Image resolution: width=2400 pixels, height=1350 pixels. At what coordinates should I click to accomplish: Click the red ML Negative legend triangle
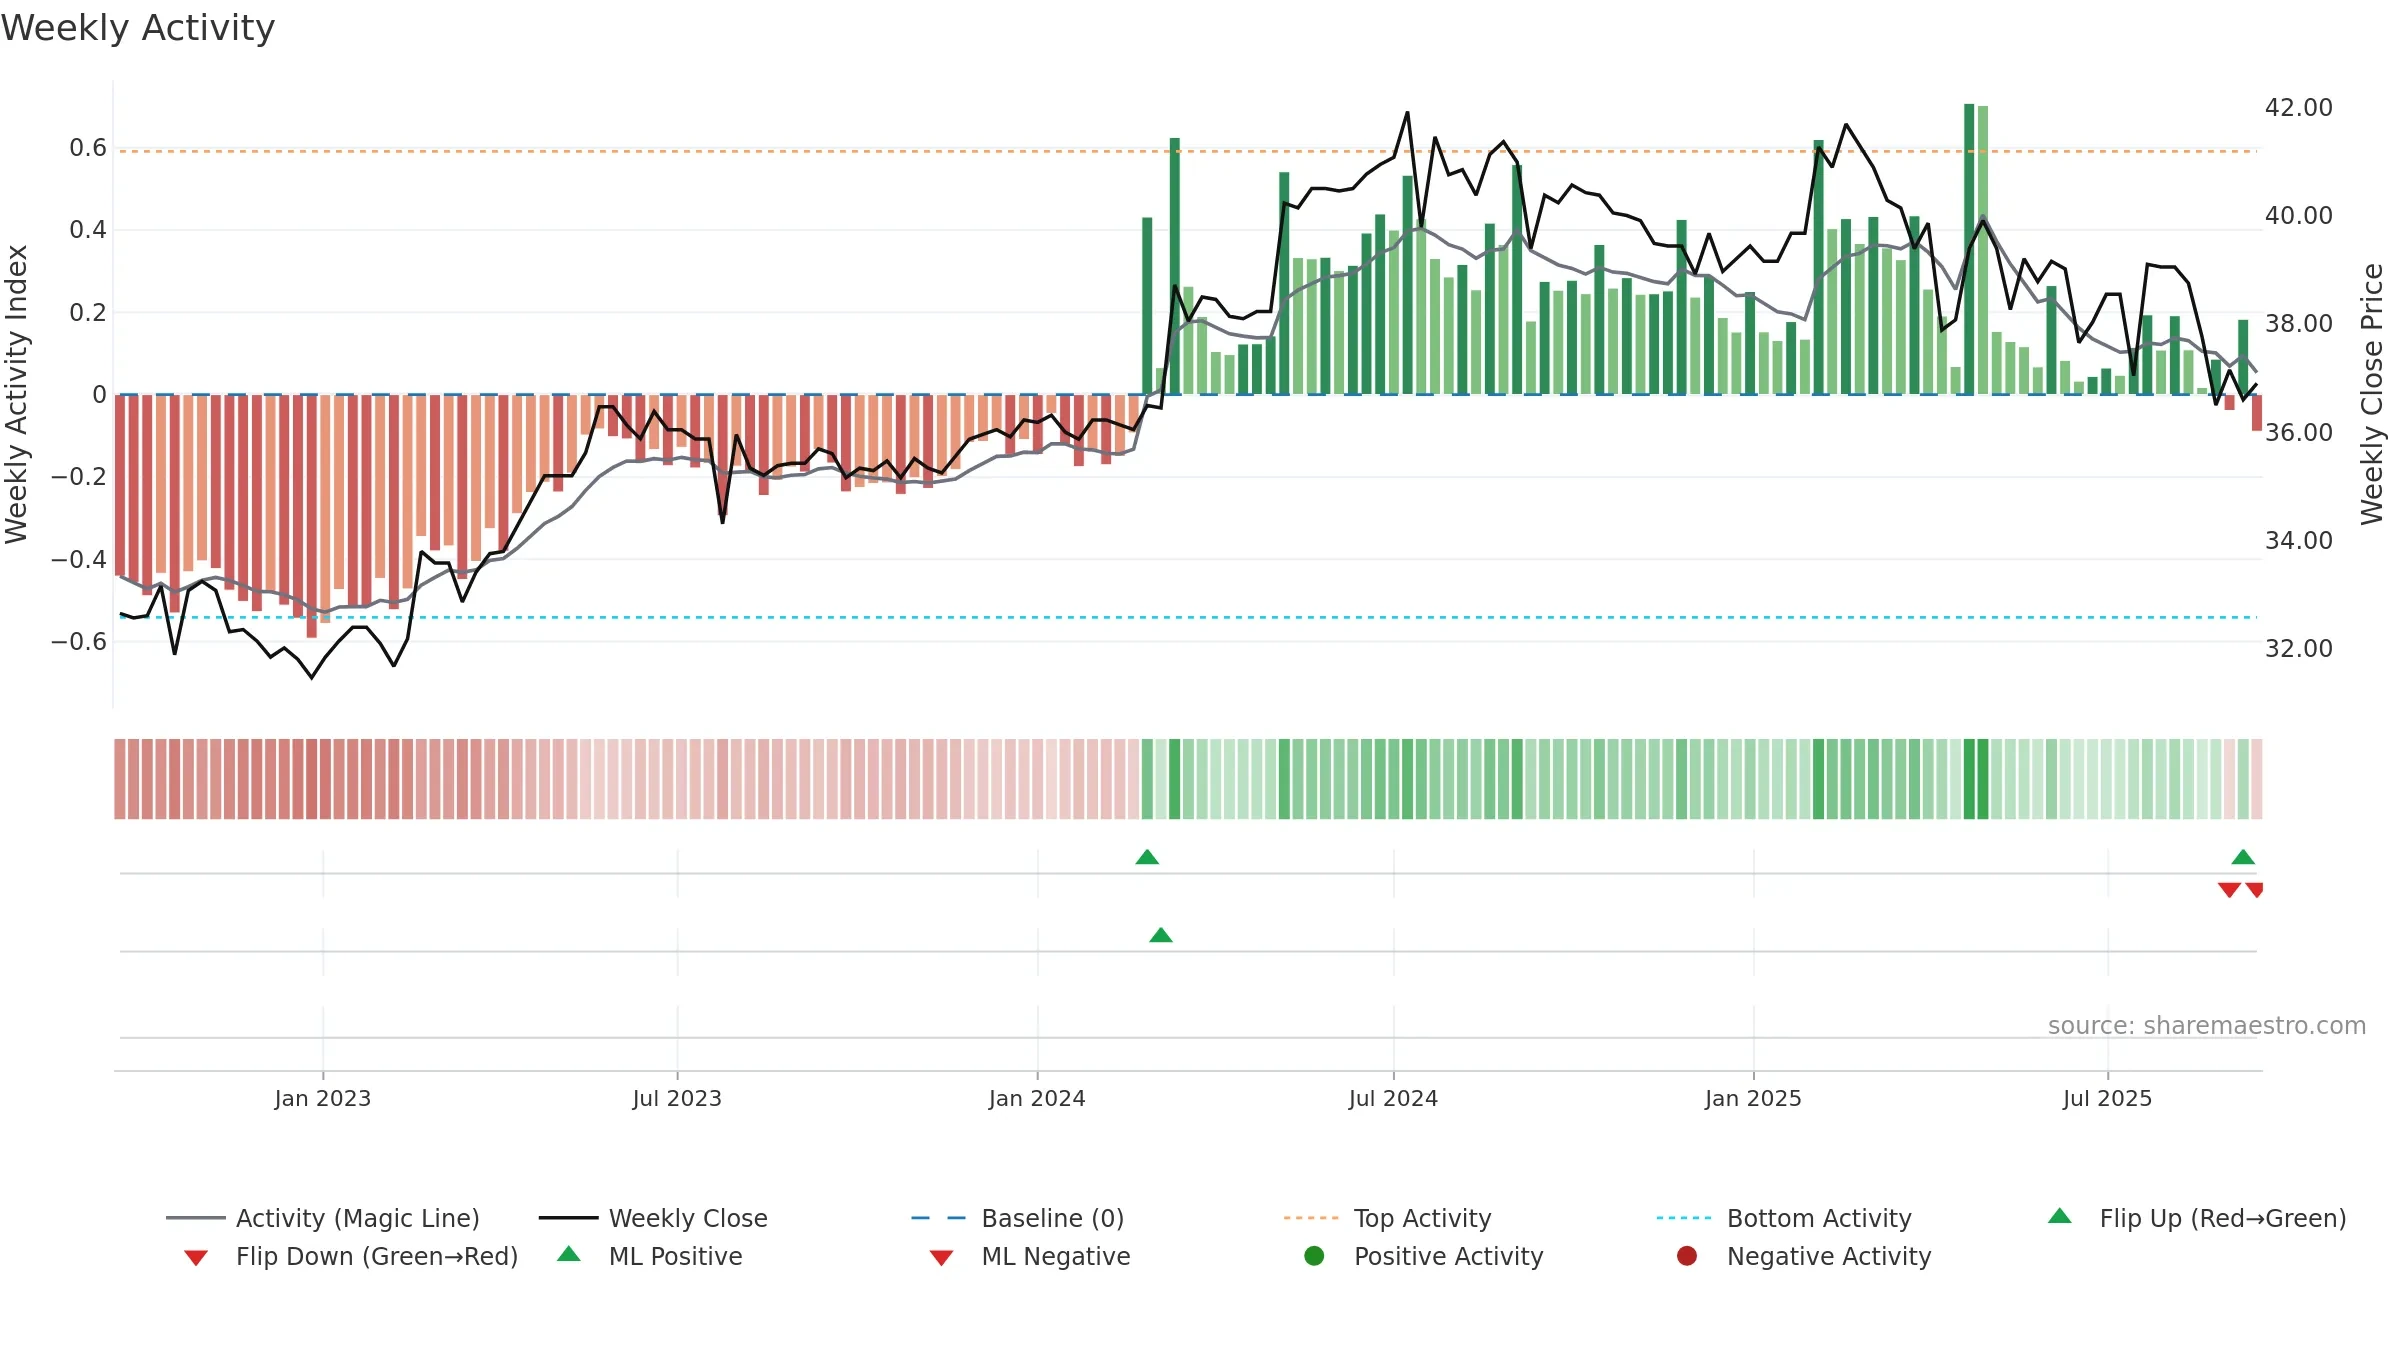pos(941,1258)
